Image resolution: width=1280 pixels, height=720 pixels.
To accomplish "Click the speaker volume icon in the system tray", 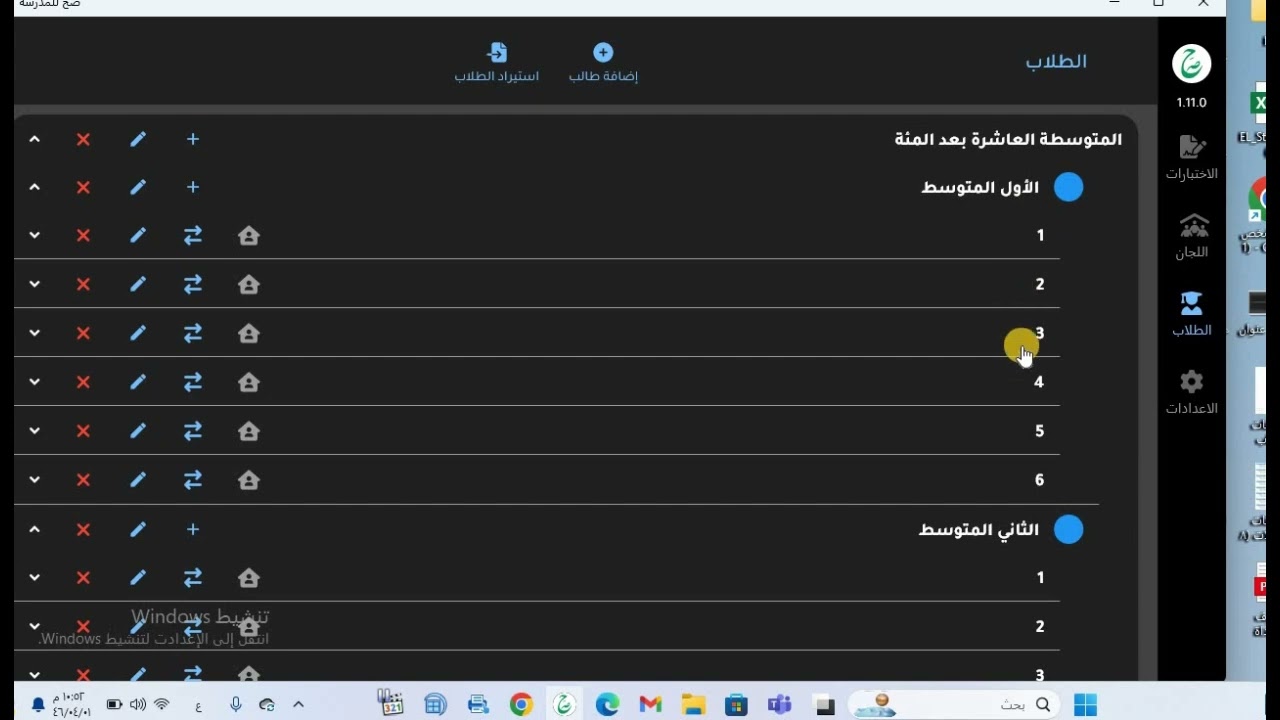I will pos(138,705).
